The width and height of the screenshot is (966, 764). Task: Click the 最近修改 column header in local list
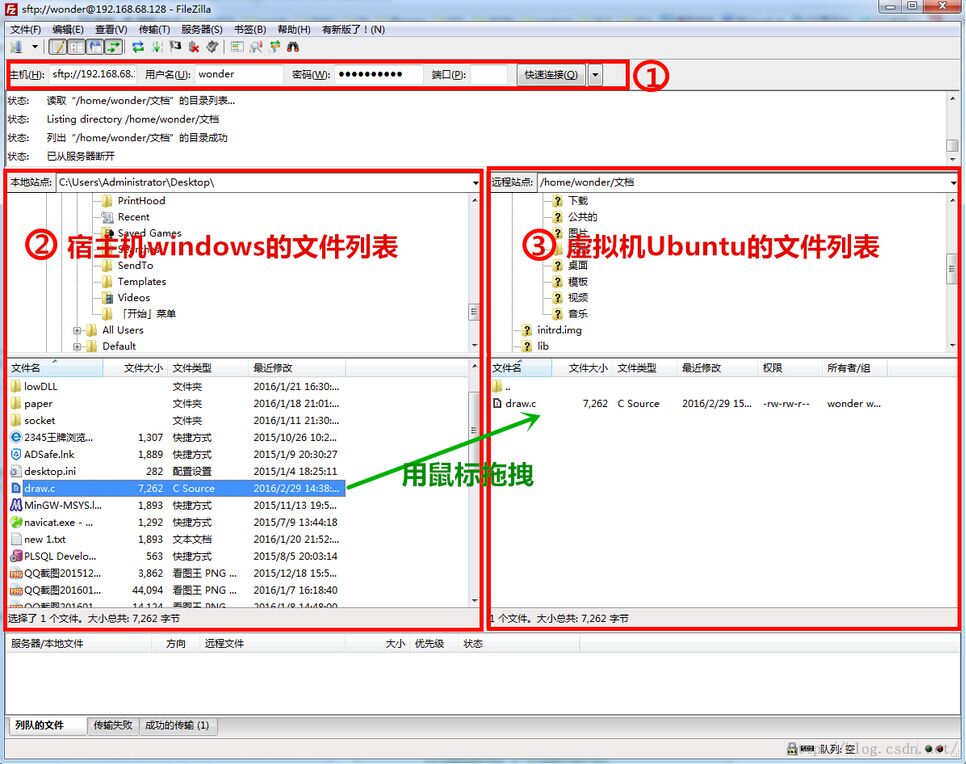(296, 368)
